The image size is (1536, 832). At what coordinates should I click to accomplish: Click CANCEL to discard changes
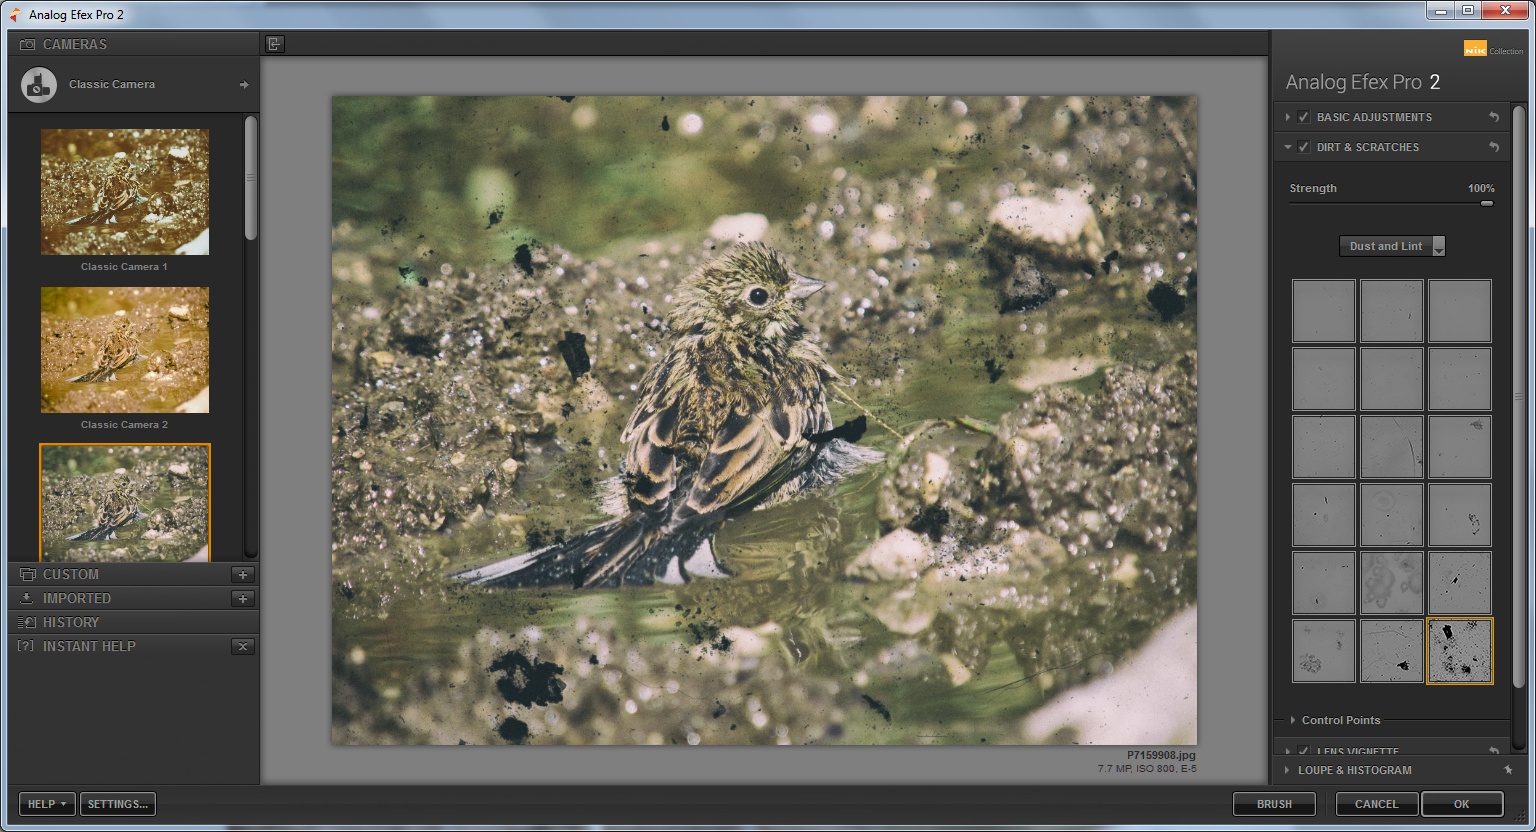(1377, 804)
